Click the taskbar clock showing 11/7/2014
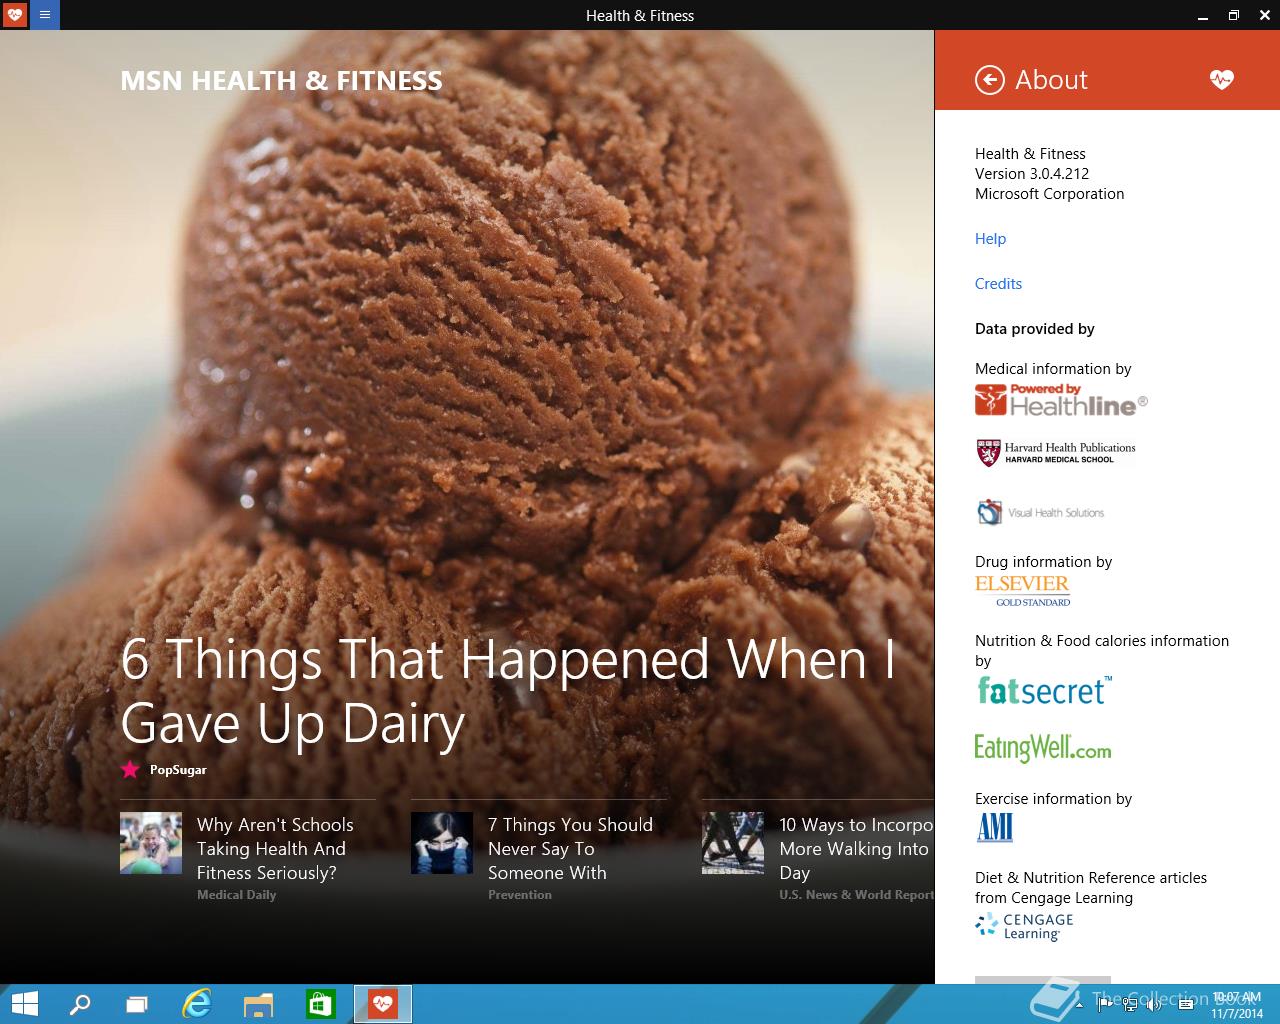Screen dimensions: 1280x1024 [x=1237, y=1005]
